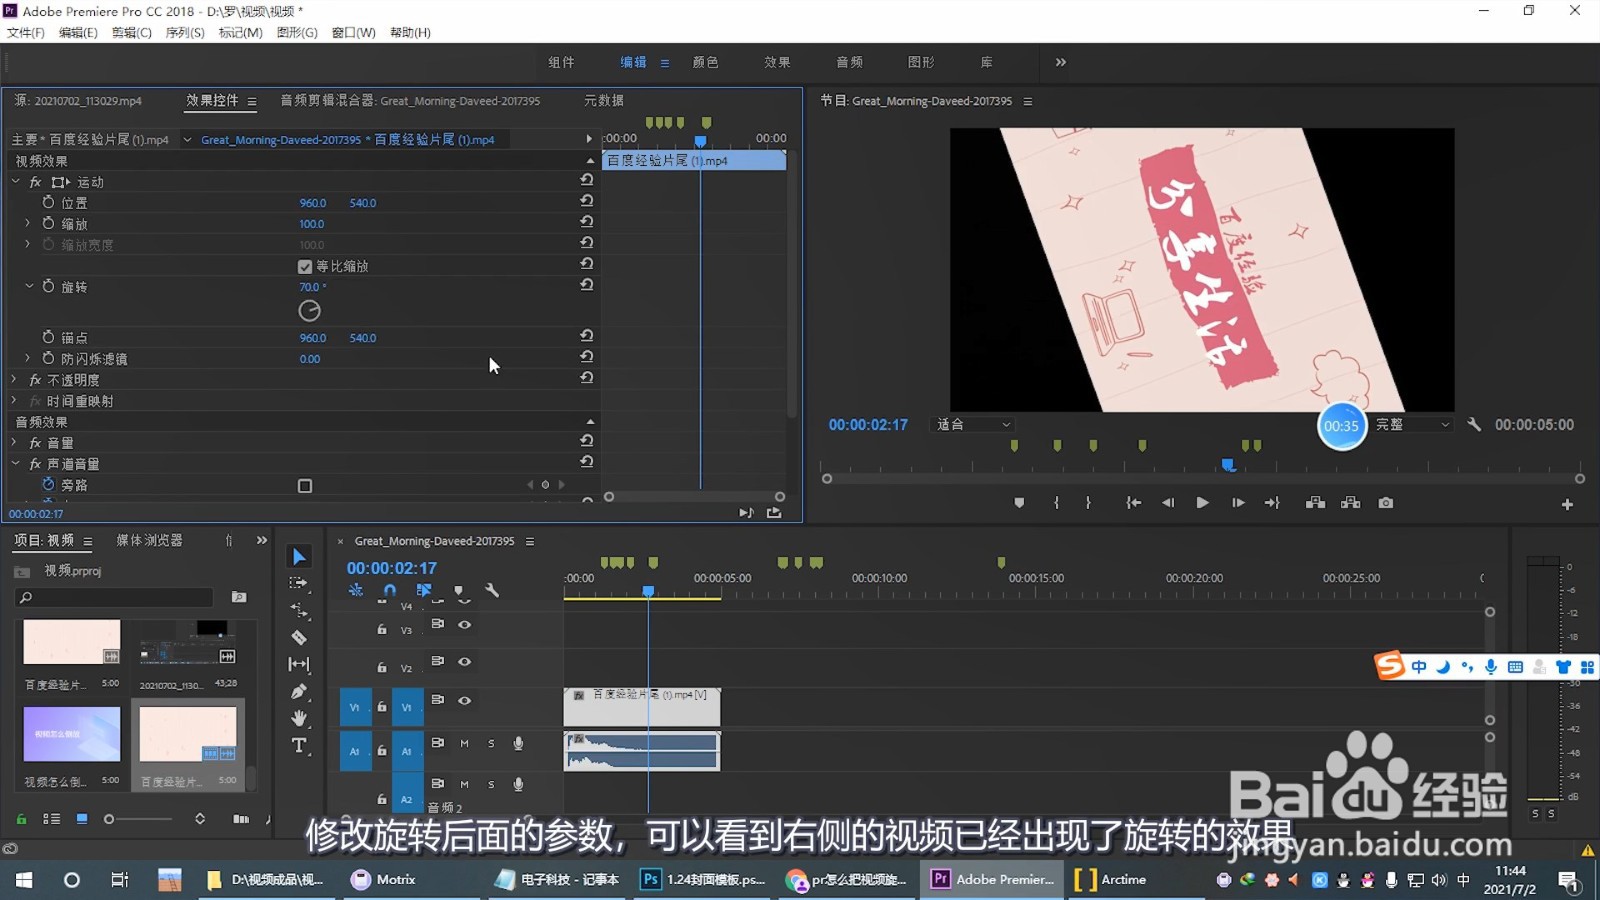Click the Extract button in Program monitor

pos(1350,503)
